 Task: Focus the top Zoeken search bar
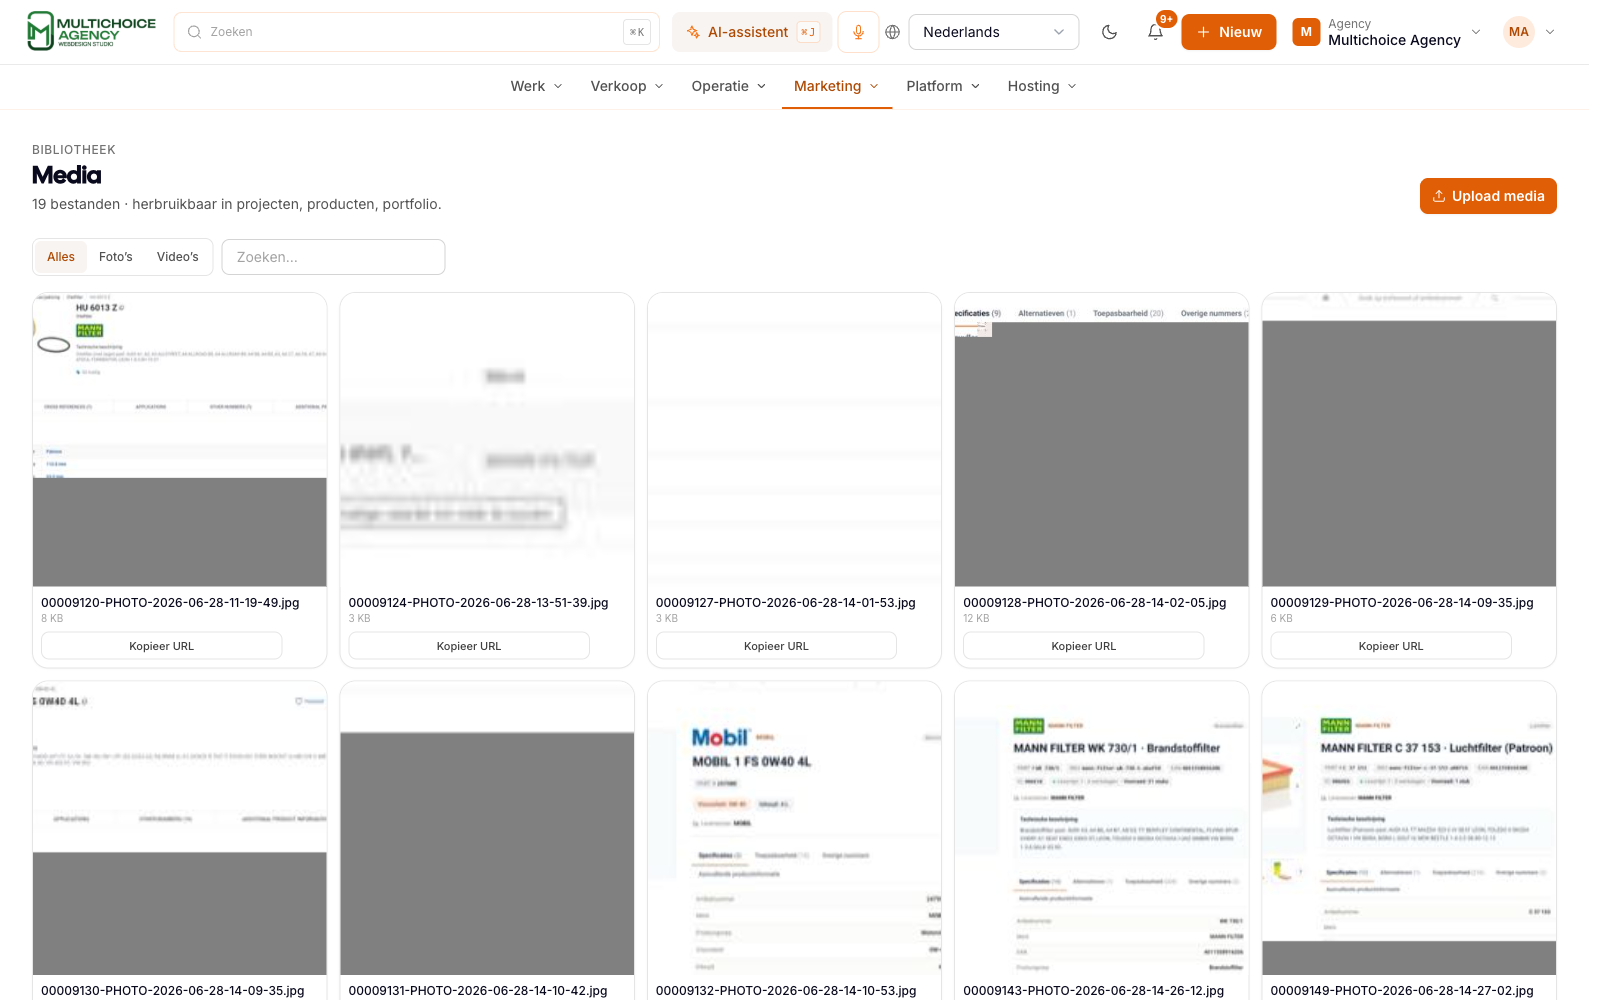point(417,32)
